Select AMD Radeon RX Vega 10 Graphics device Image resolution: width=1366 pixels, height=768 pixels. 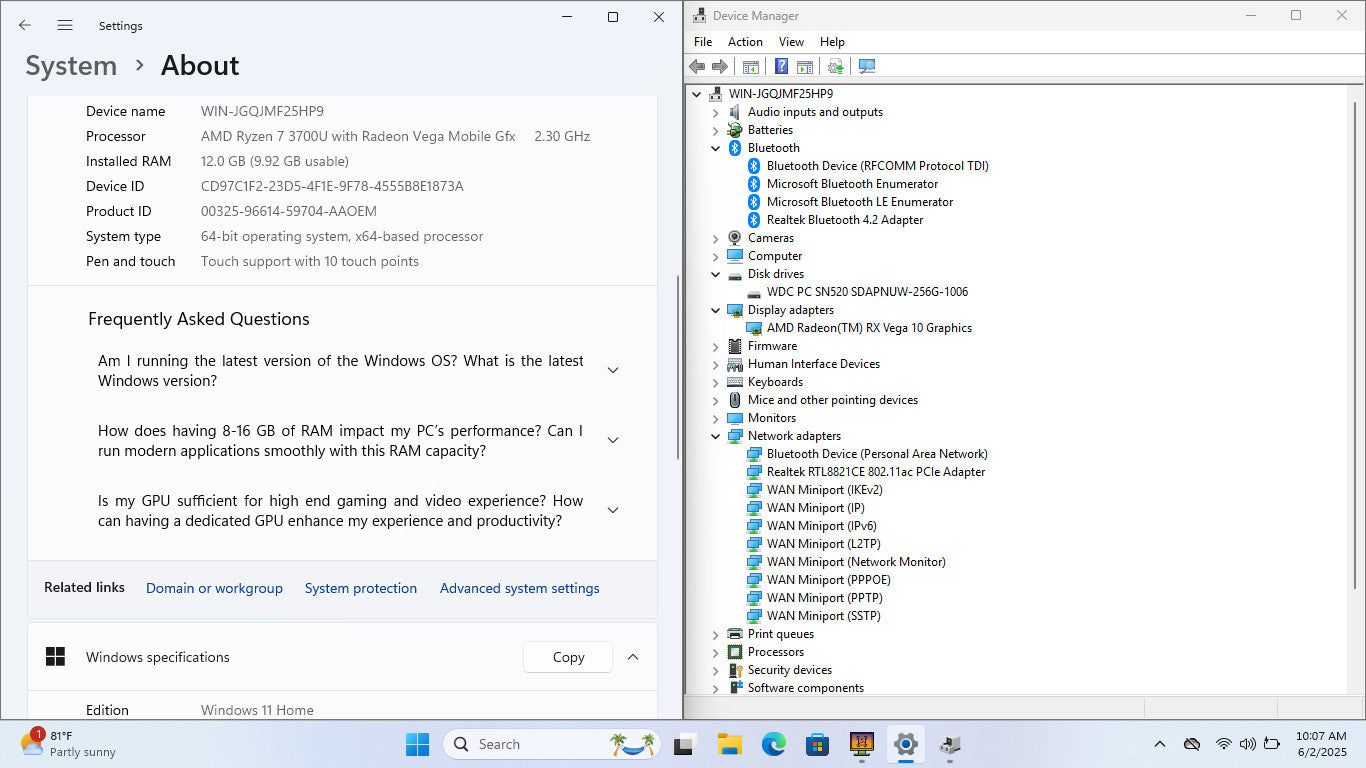(x=868, y=328)
